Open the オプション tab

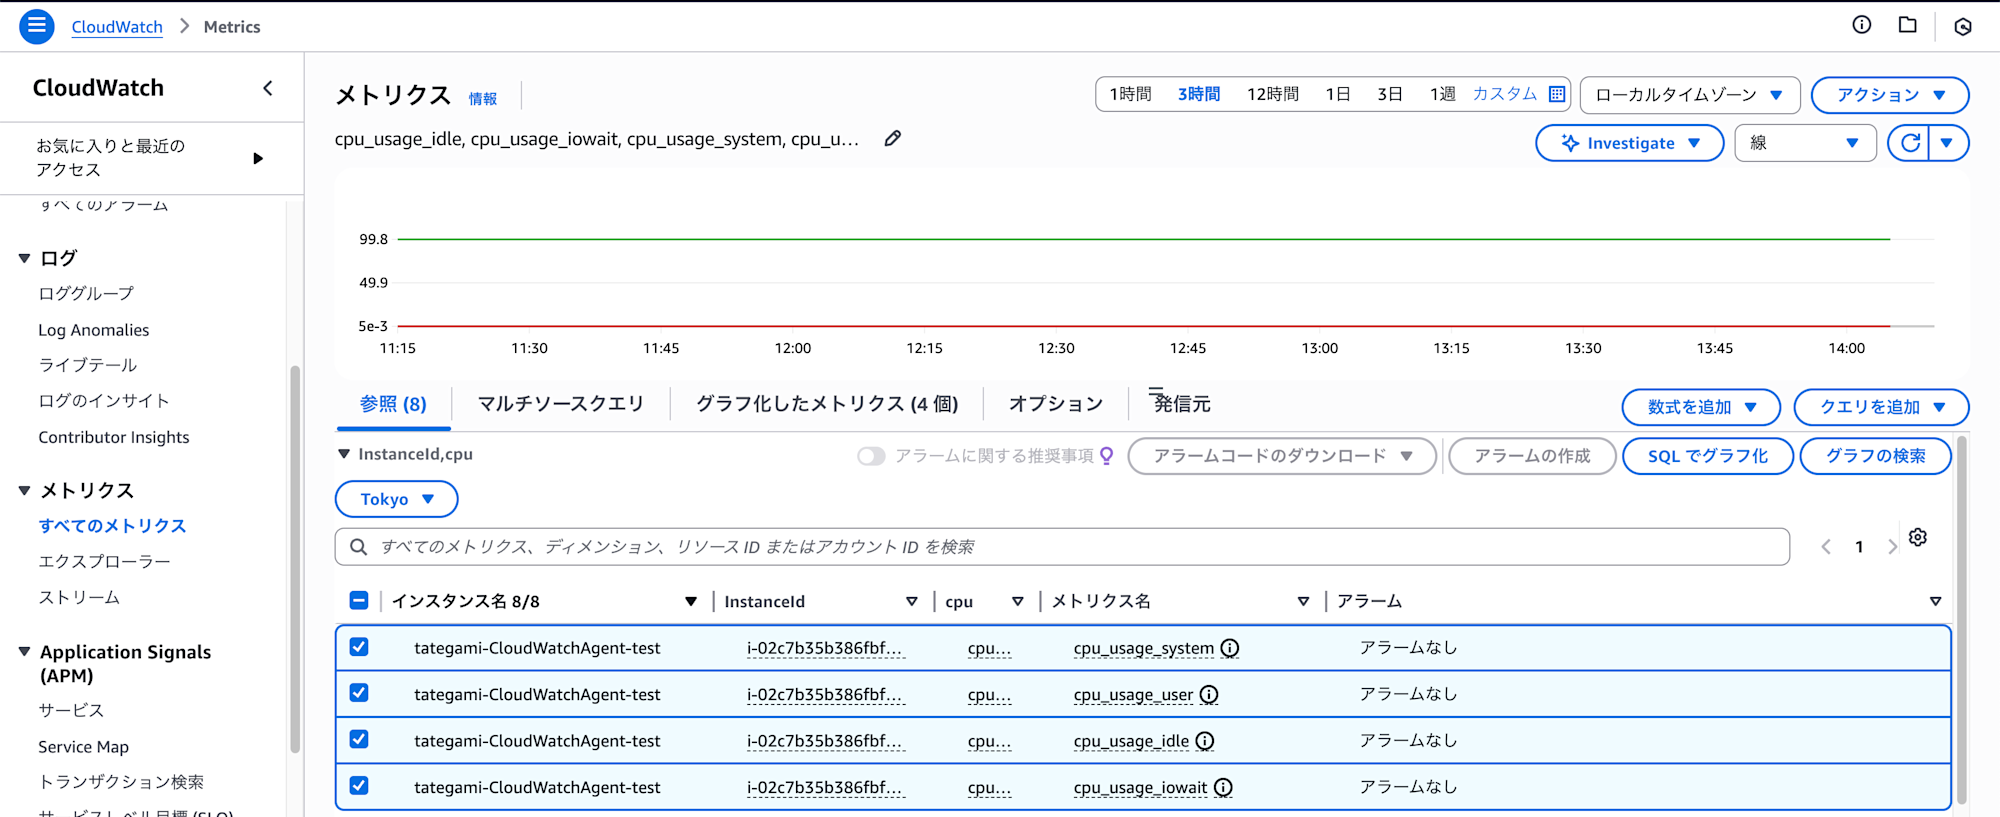pos(1055,404)
